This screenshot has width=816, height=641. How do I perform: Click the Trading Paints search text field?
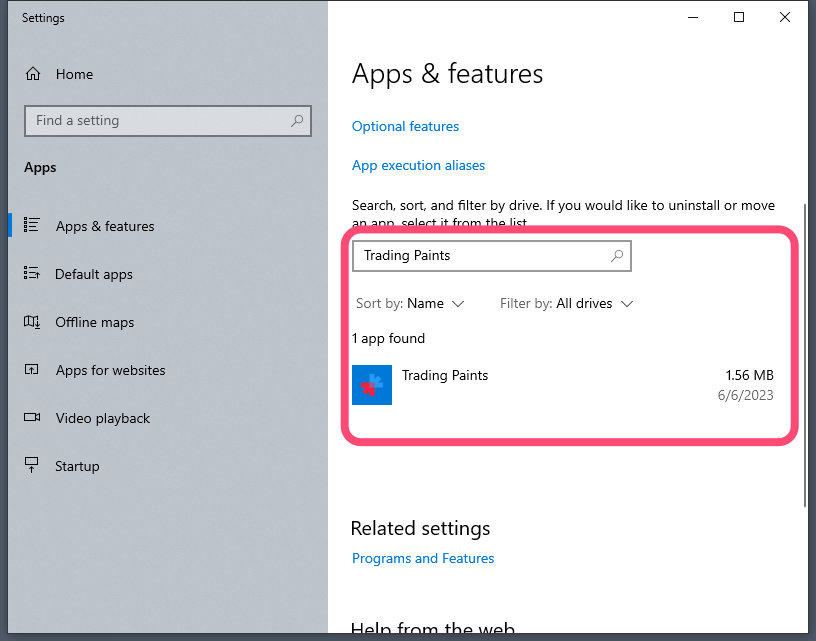click(480, 256)
